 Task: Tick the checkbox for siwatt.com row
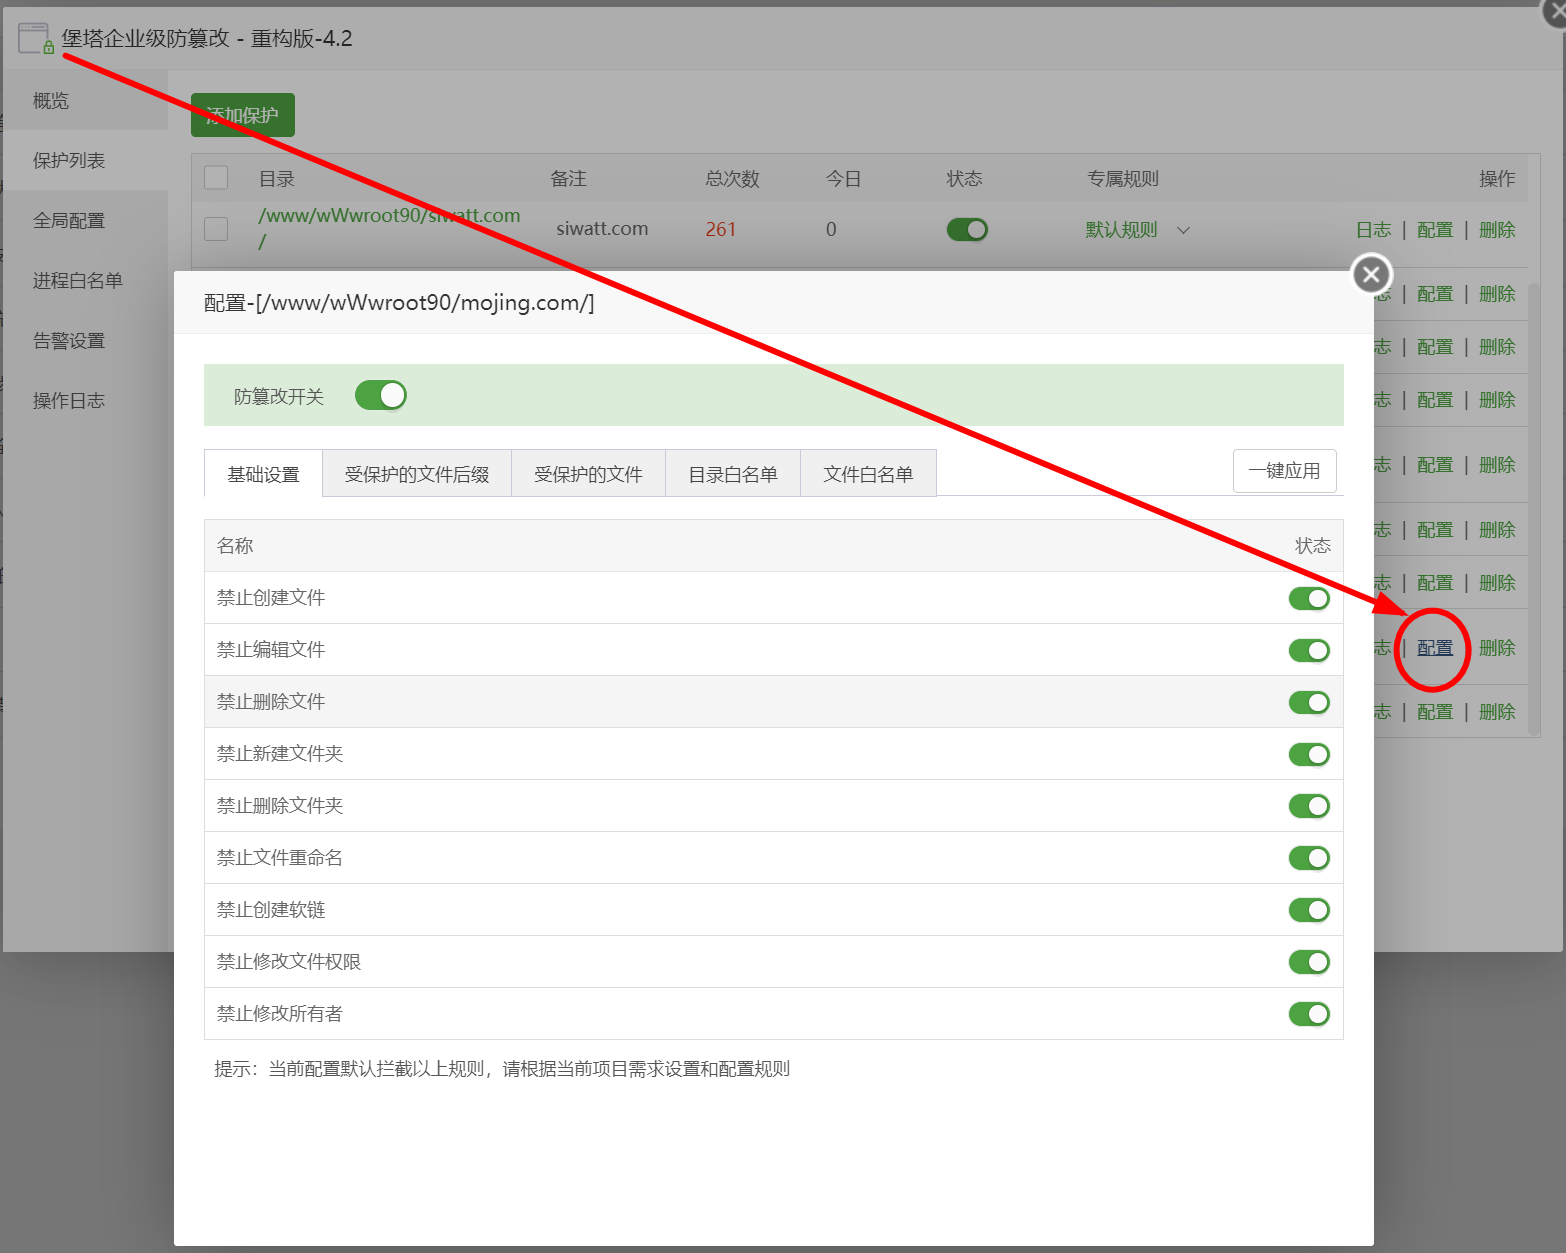click(x=216, y=229)
